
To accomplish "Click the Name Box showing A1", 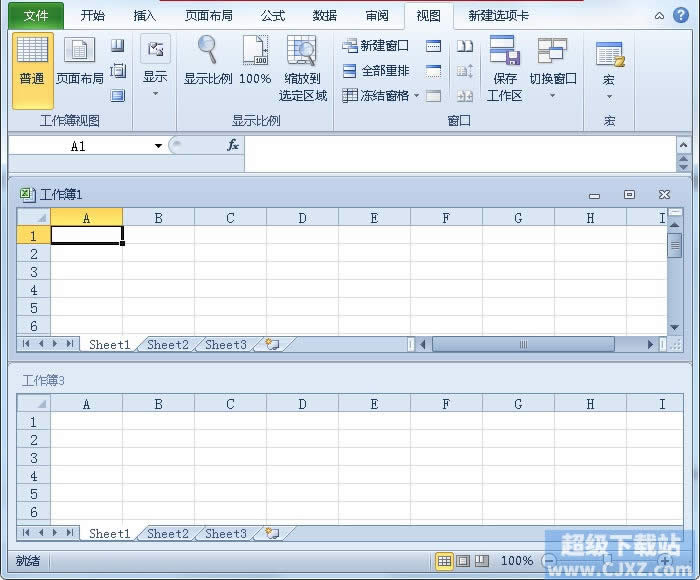I will click(78, 146).
